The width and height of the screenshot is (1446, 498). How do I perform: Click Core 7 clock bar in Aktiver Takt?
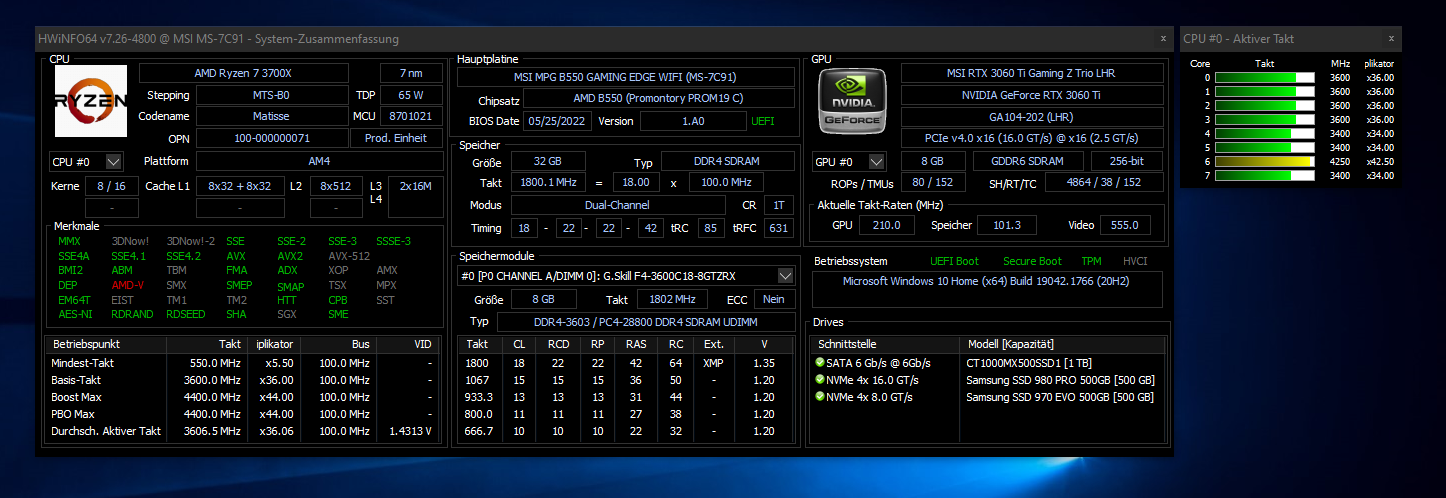pos(1265,175)
